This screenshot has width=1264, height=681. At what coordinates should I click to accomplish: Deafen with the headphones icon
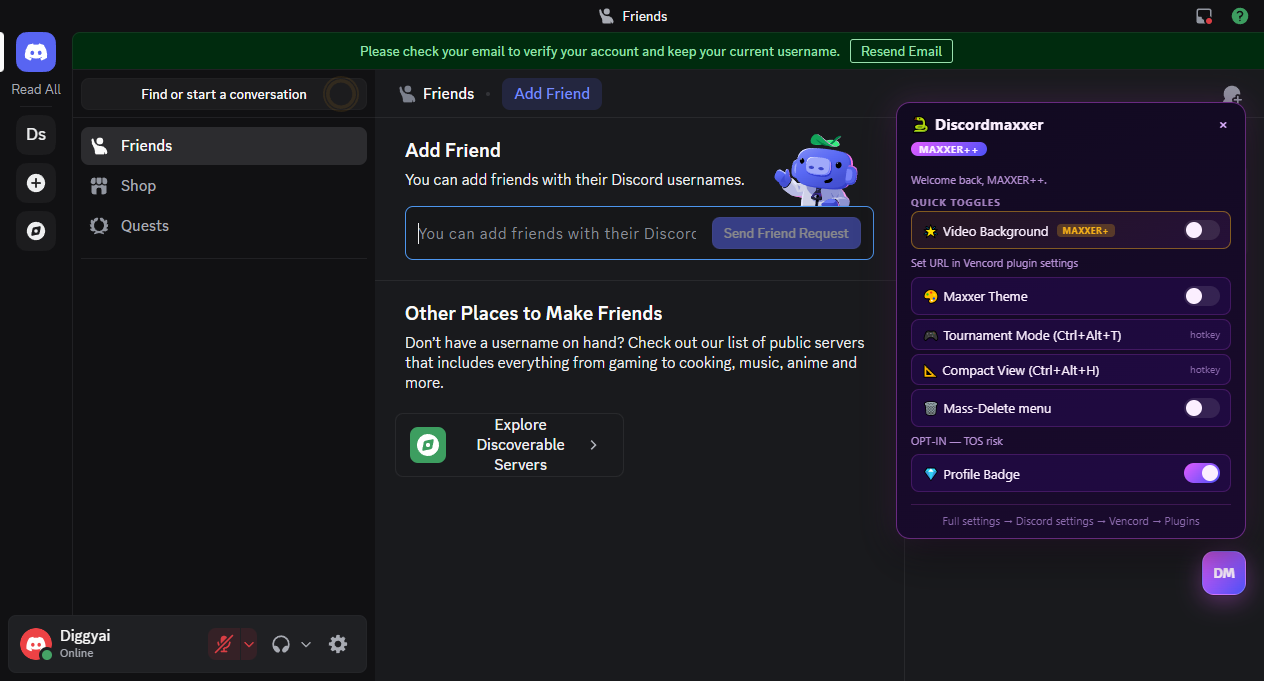(281, 644)
